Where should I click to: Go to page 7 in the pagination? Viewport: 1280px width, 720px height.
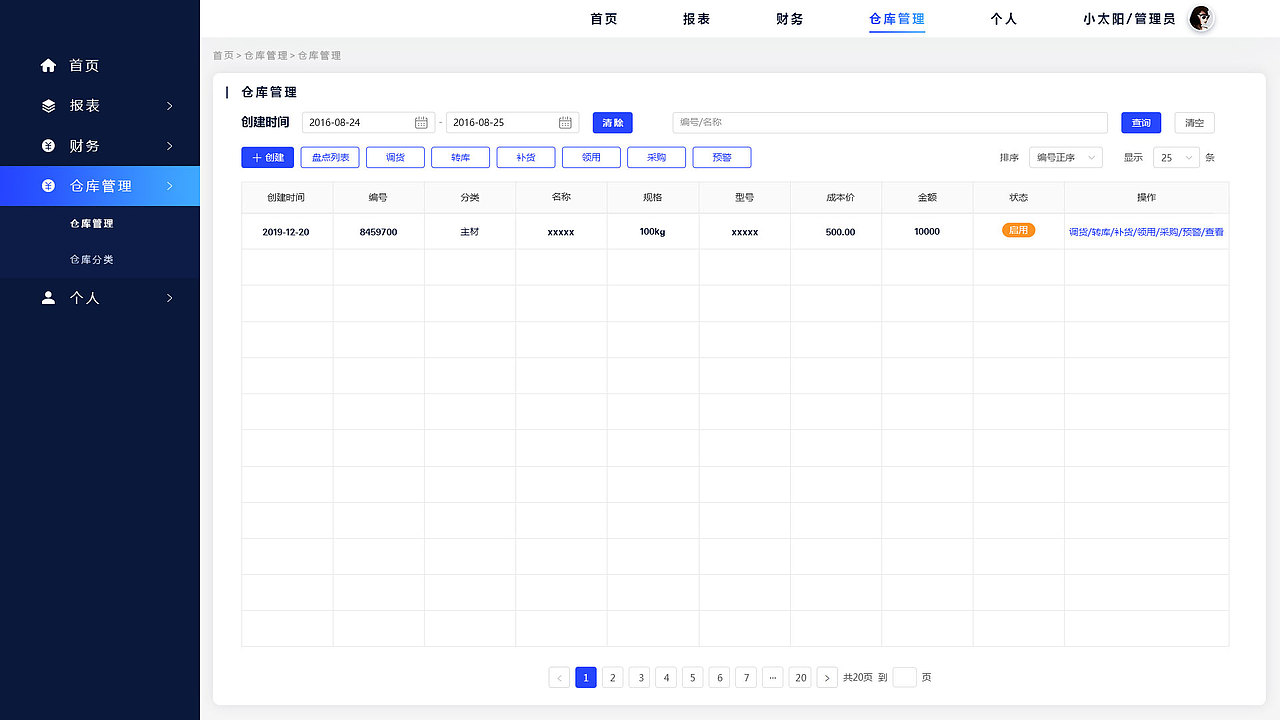(746, 677)
